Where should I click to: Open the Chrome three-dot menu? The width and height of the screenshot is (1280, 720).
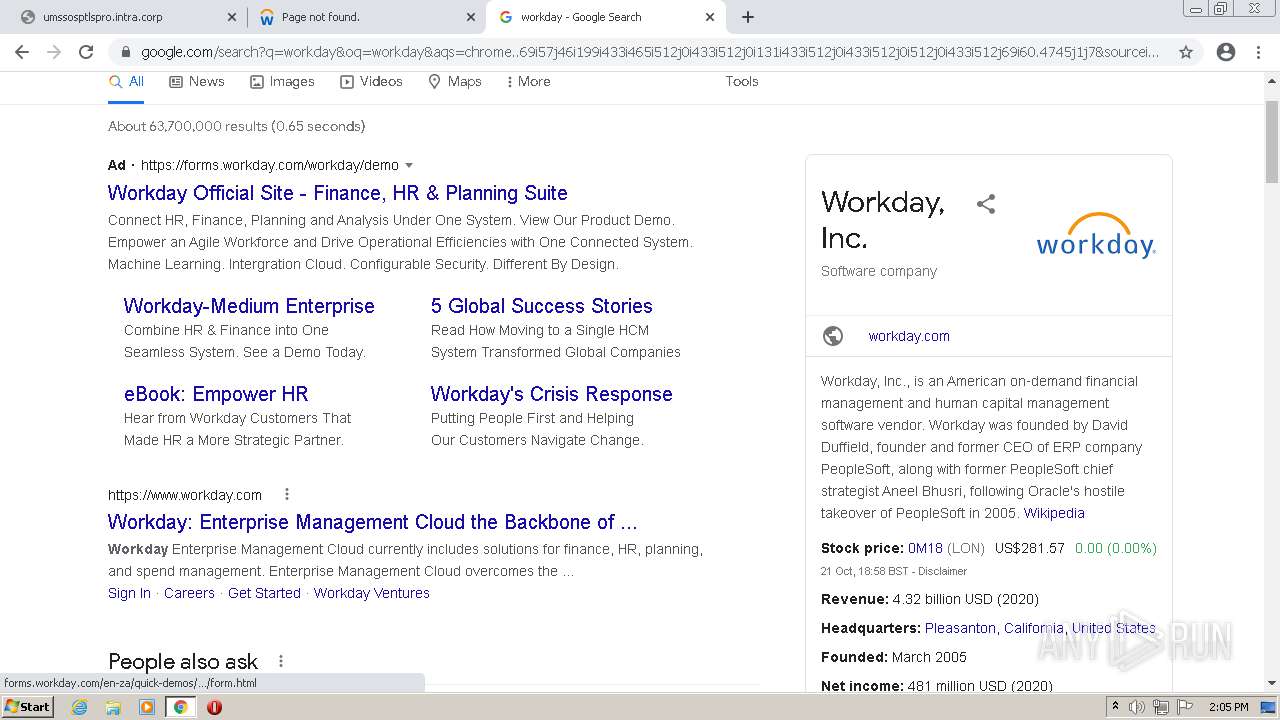coord(1258,52)
